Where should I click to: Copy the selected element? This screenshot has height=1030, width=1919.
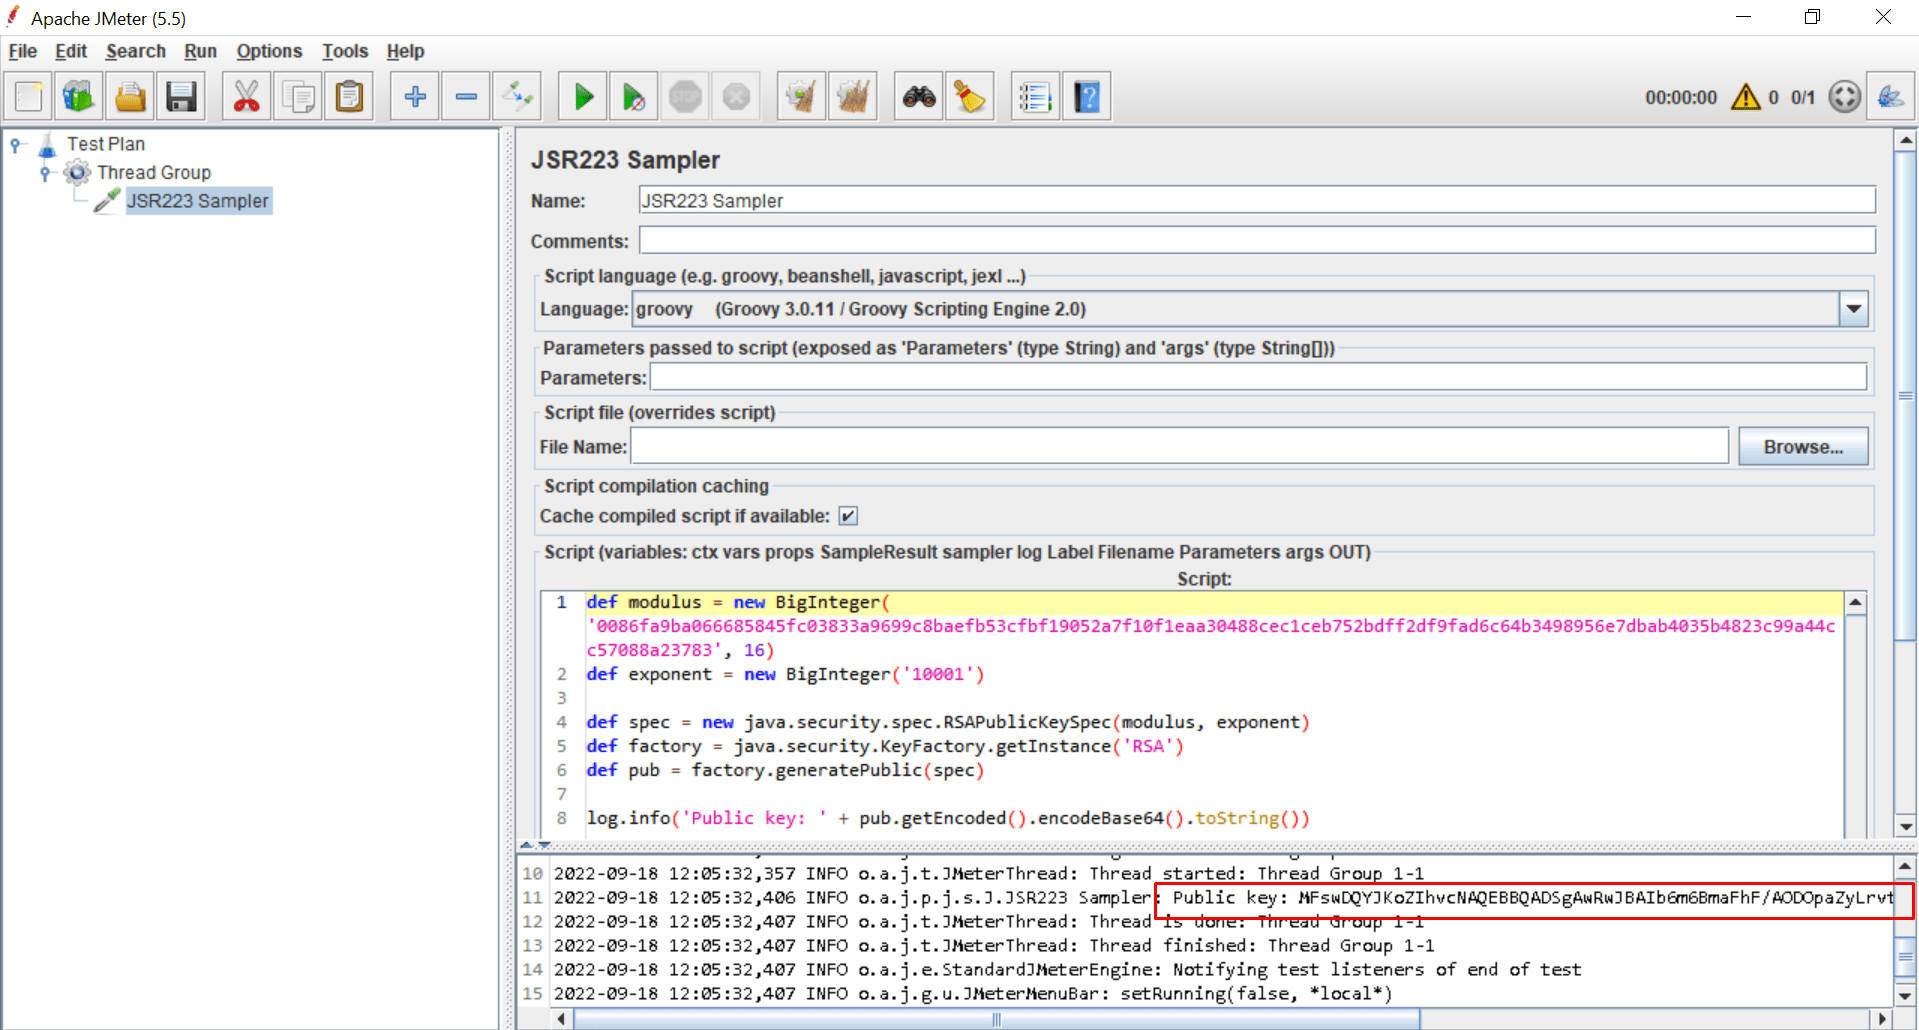298,97
